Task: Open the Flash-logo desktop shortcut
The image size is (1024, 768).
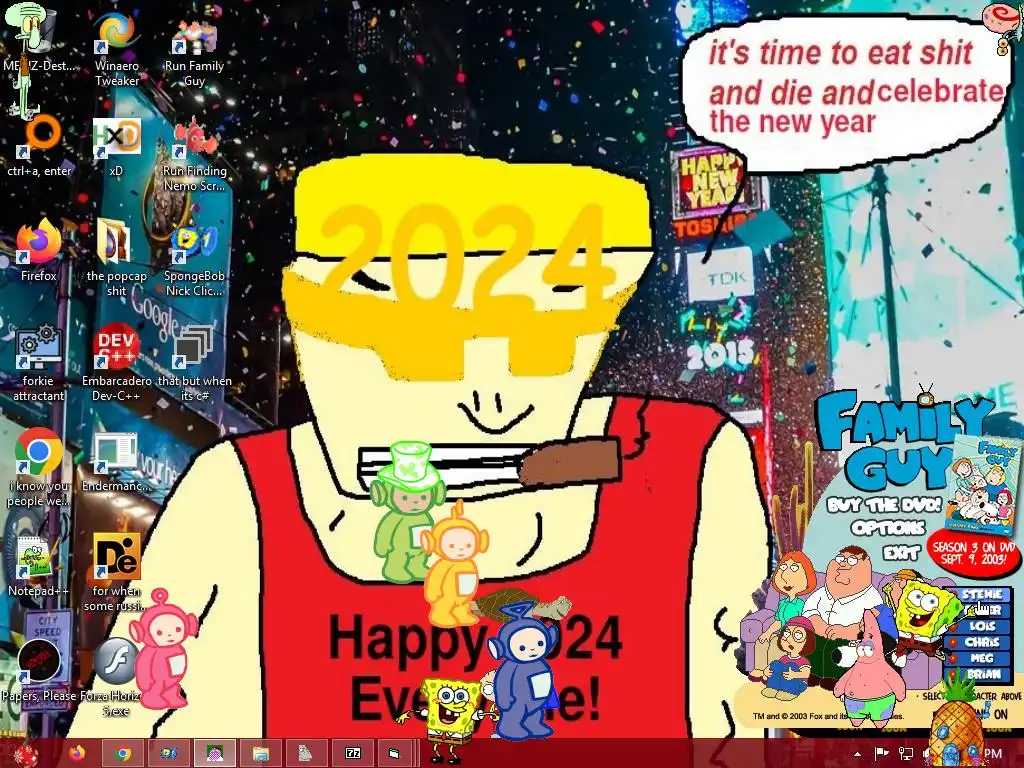Action: point(116,676)
